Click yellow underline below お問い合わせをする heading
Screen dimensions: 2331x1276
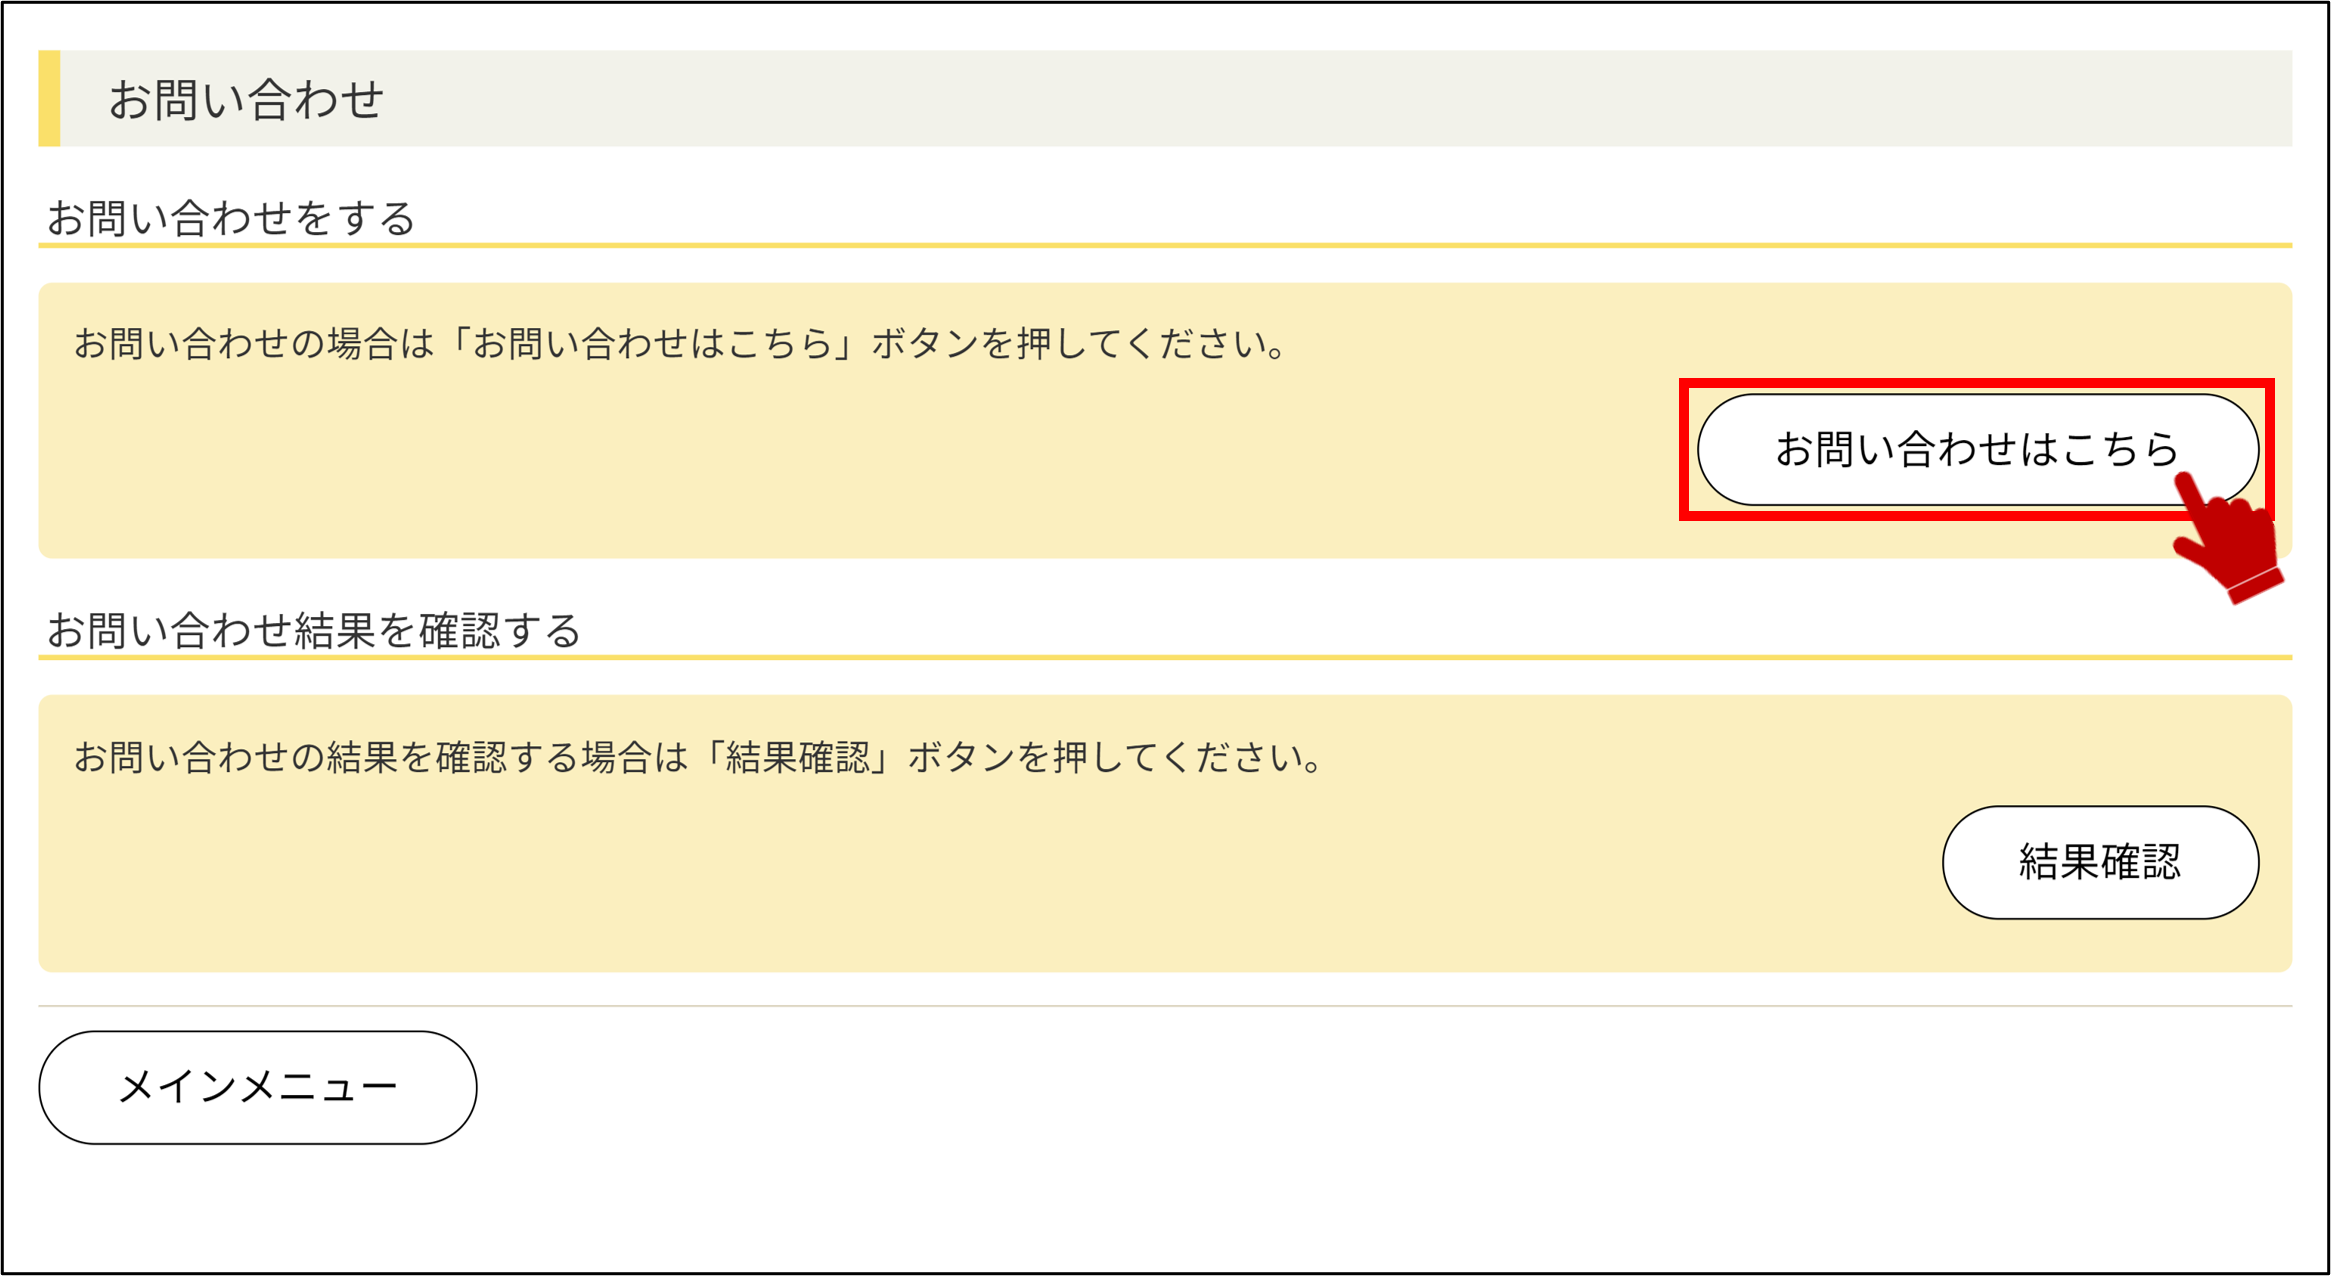click(x=1165, y=245)
